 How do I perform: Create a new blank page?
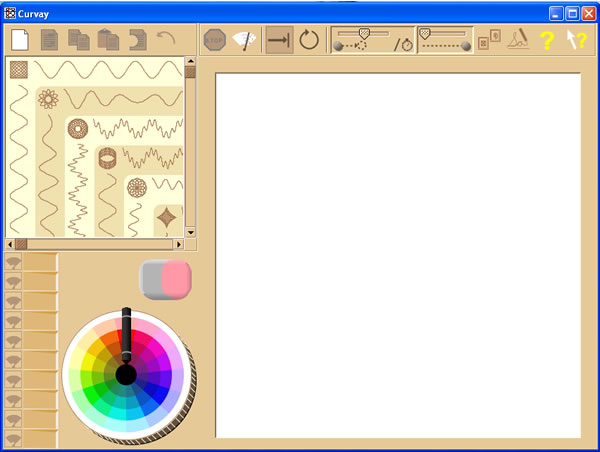point(20,39)
